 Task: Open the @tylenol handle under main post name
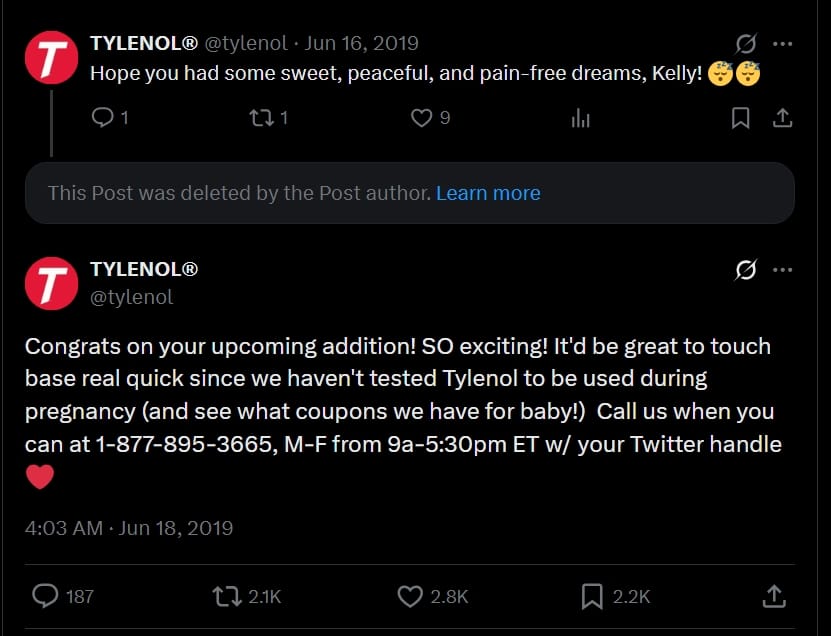tap(131, 297)
